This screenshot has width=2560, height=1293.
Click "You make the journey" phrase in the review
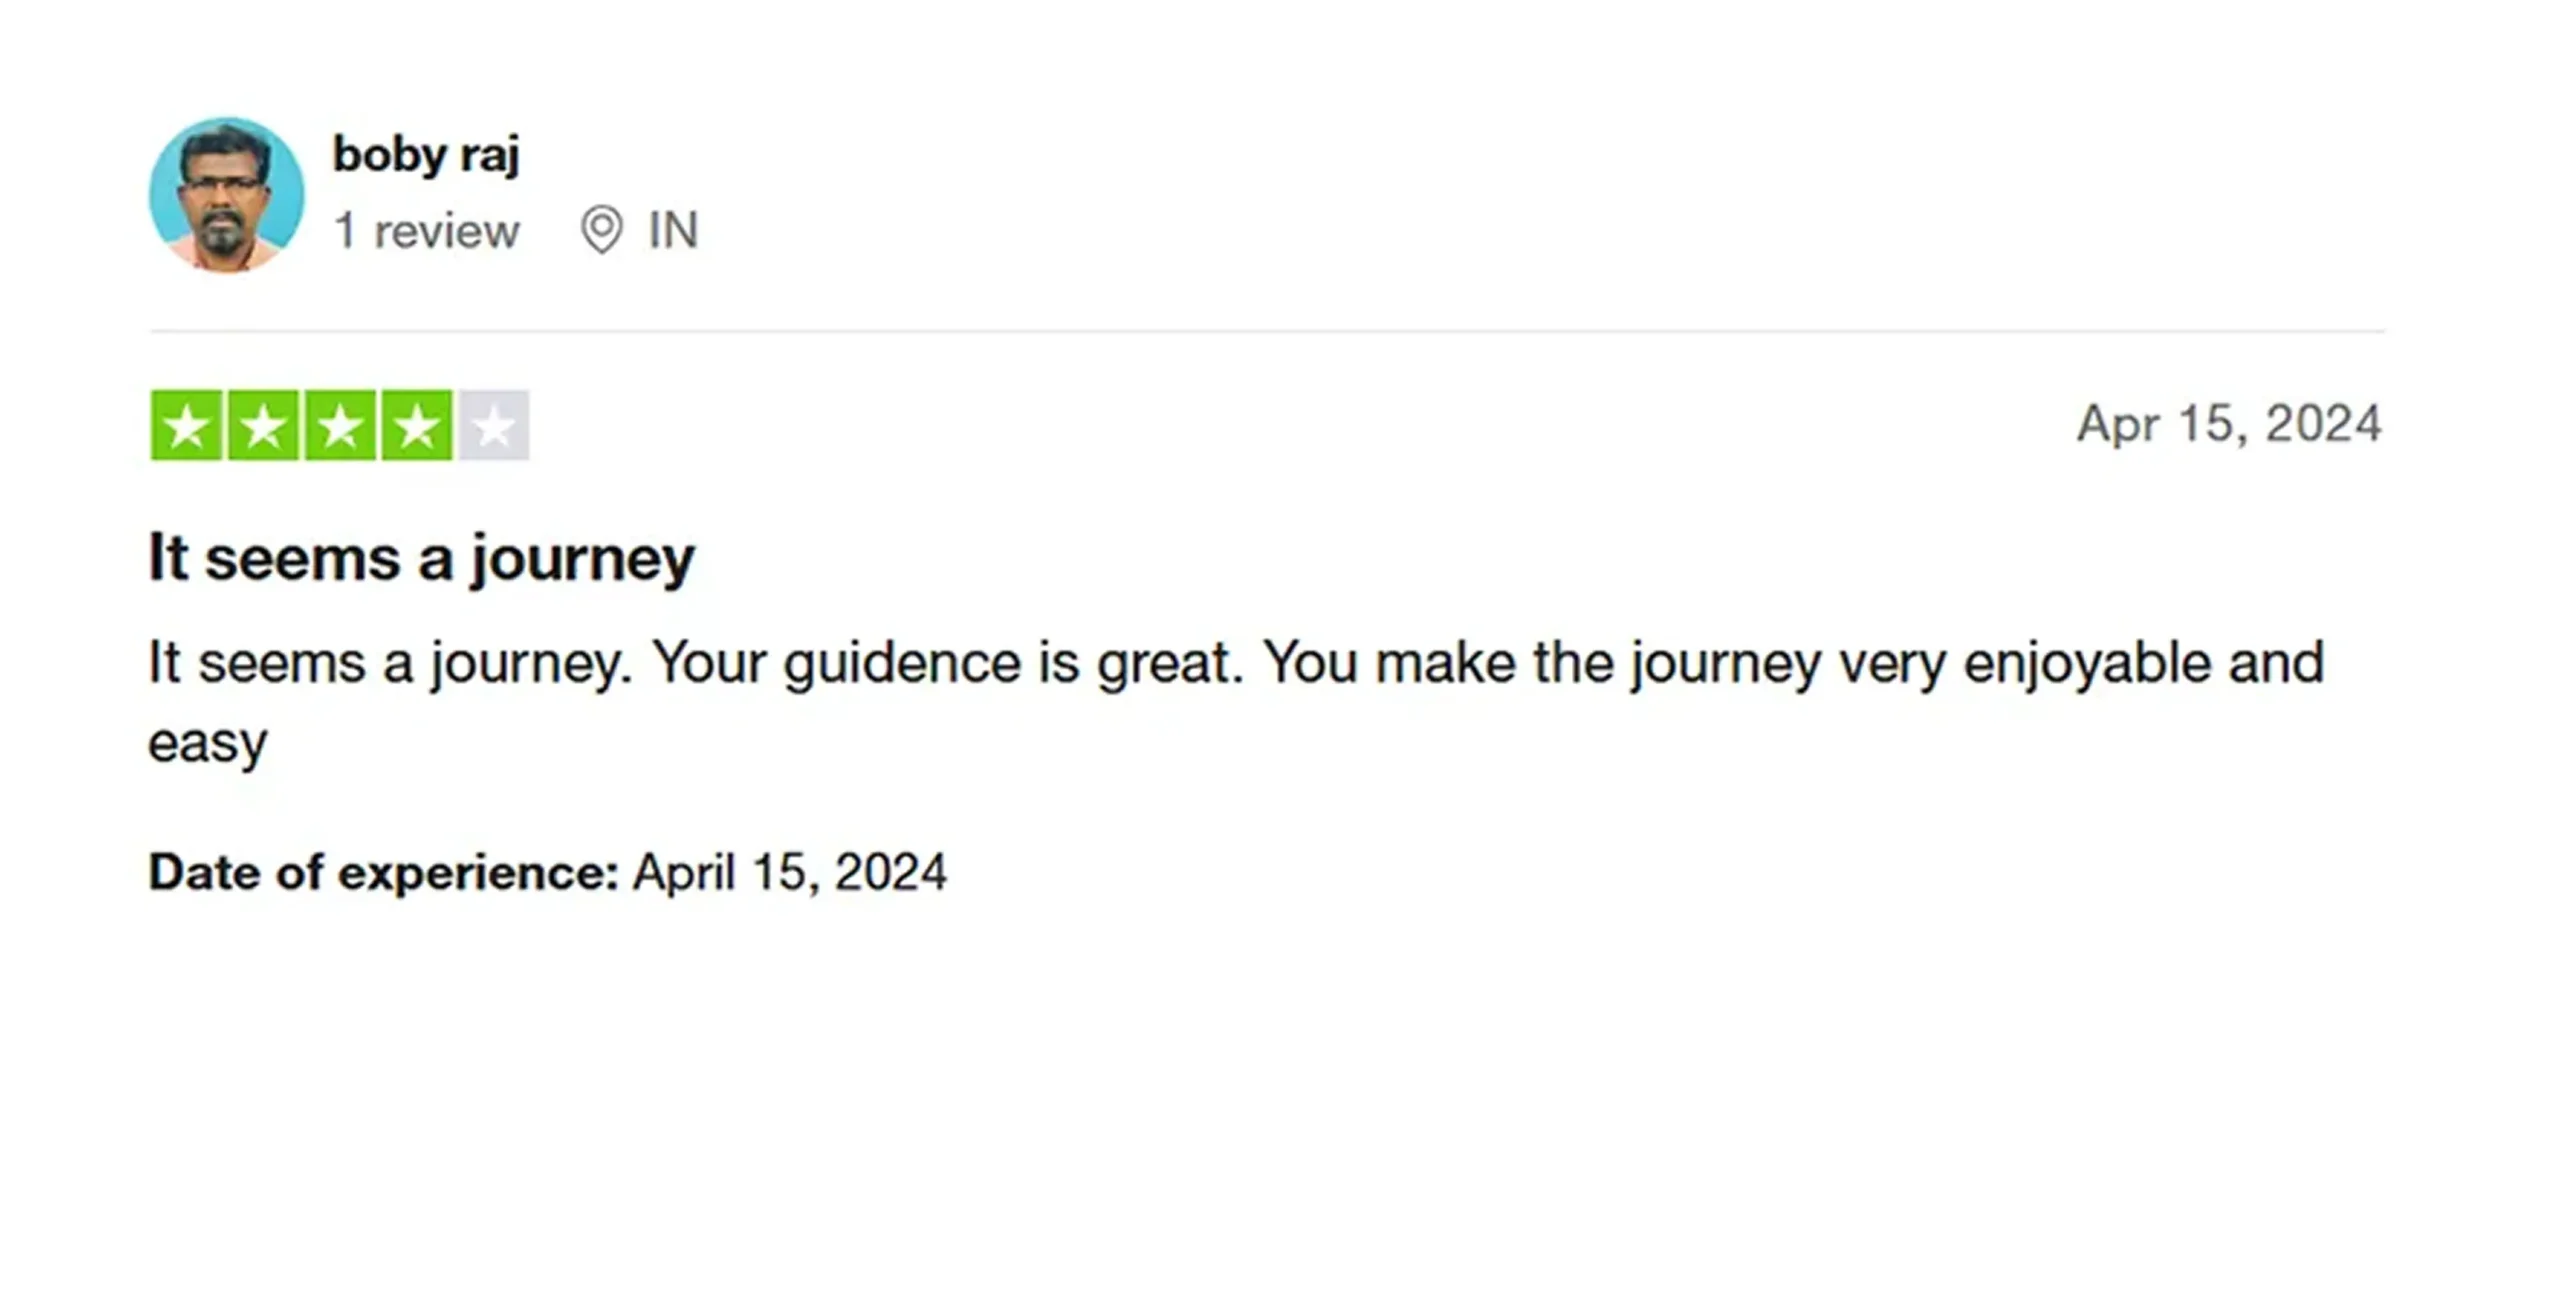tap(1540, 663)
